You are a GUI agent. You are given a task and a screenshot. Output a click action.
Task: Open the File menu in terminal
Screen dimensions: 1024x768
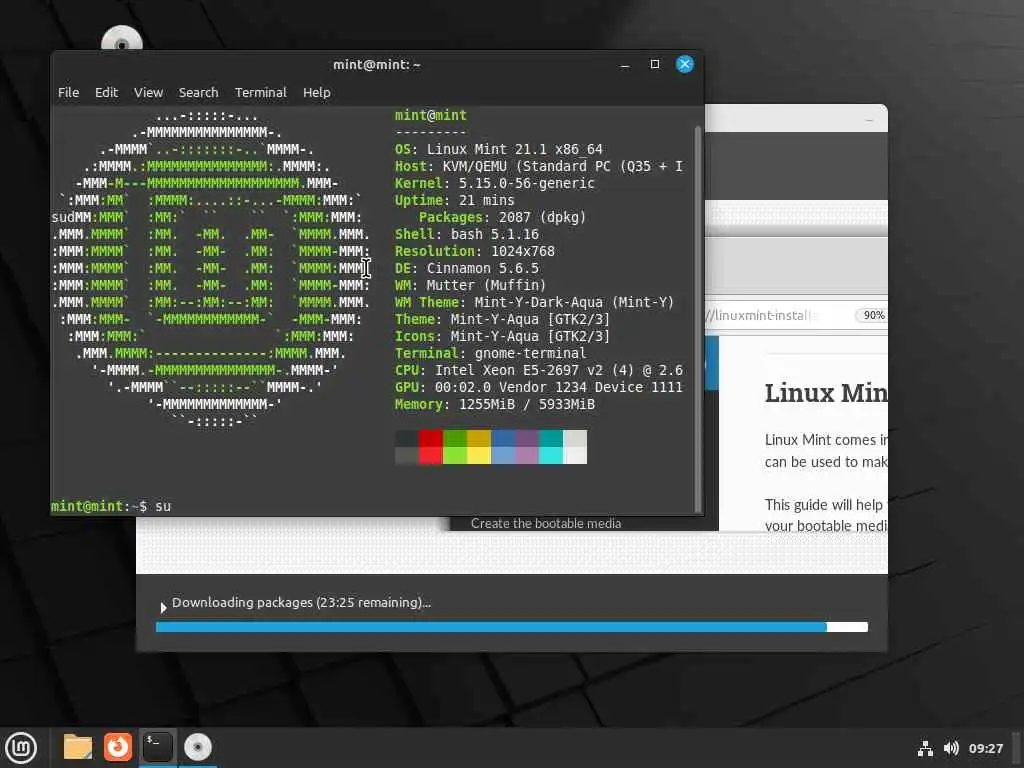pyautogui.click(x=69, y=93)
